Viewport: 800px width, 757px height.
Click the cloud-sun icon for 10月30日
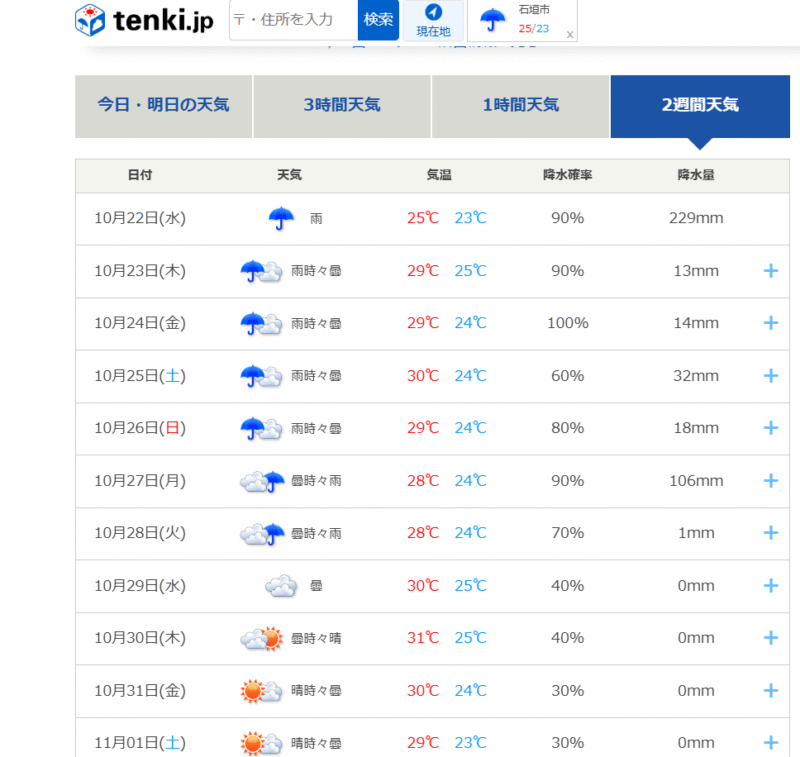click(261, 638)
